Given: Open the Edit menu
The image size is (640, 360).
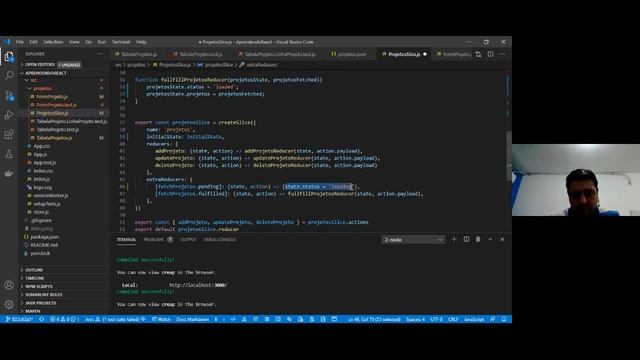Looking at the screenshot, I should pos(33,42).
